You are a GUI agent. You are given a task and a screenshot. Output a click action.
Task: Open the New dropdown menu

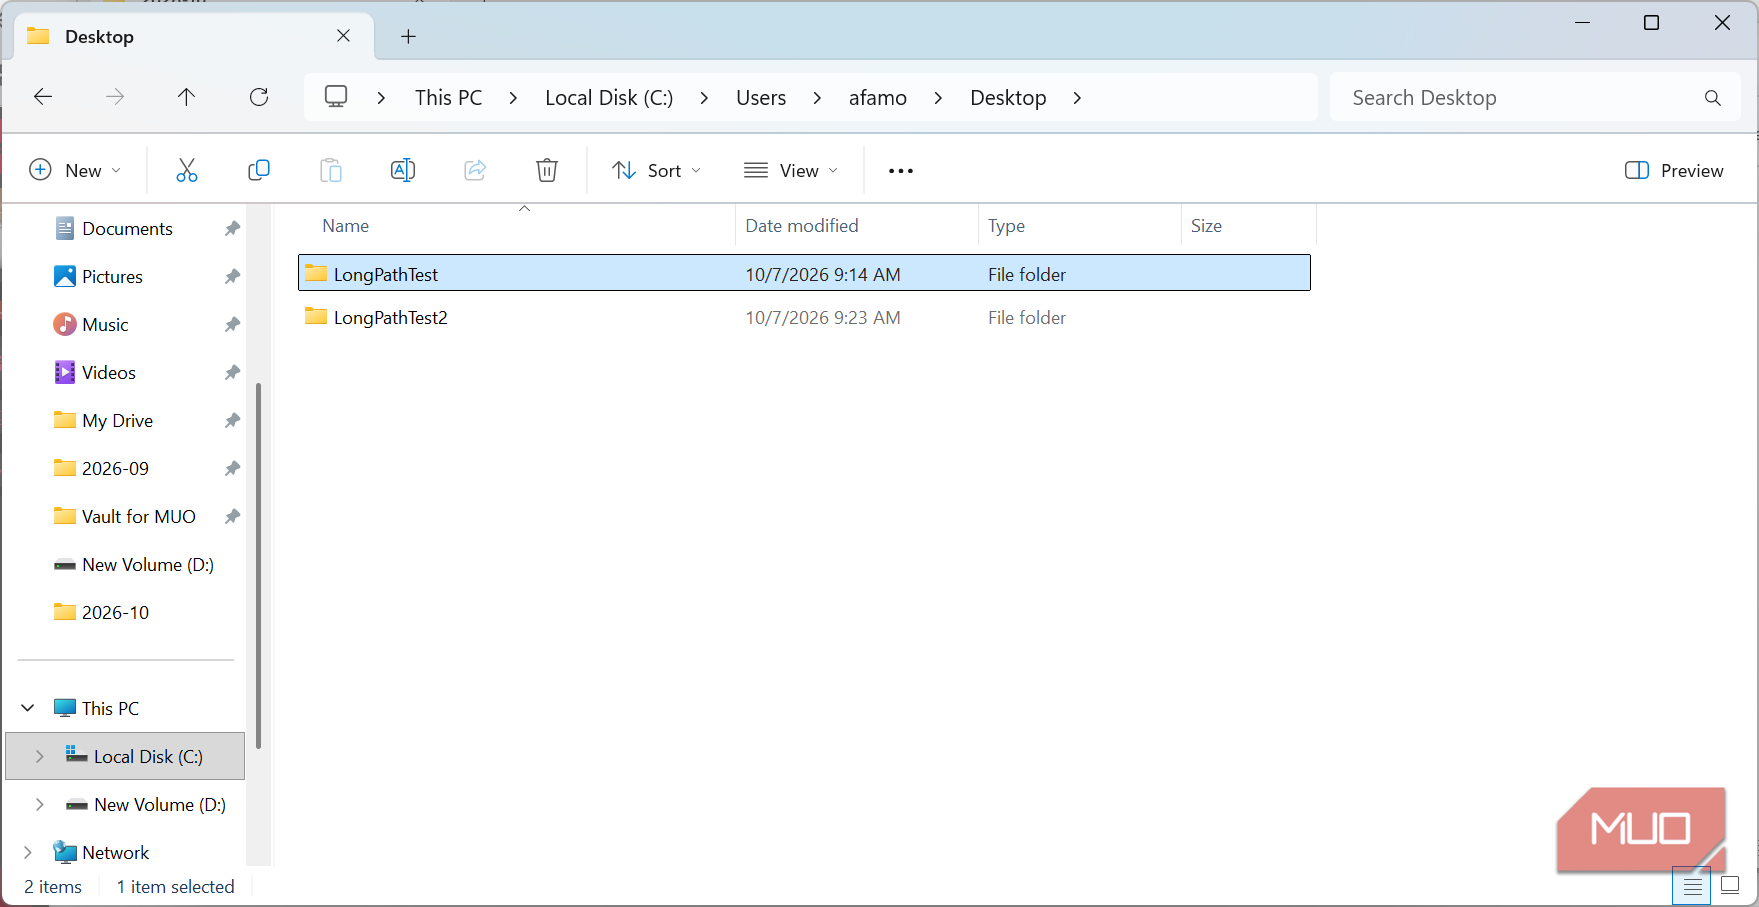click(x=76, y=171)
